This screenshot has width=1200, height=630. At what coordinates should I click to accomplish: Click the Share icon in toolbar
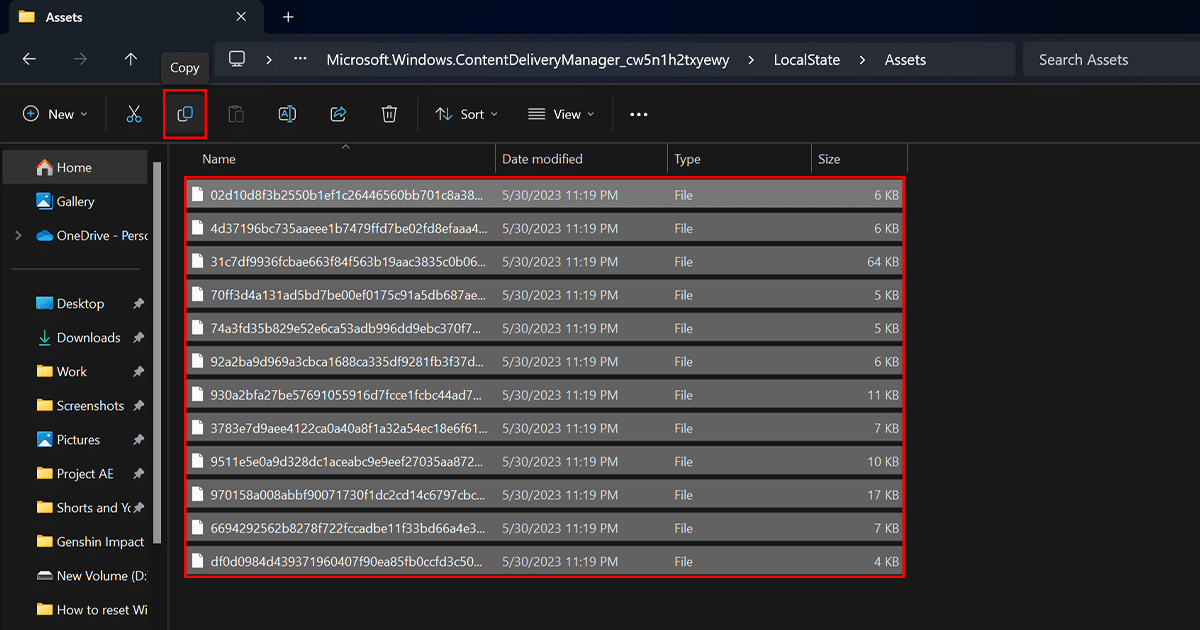pyautogui.click(x=338, y=115)
